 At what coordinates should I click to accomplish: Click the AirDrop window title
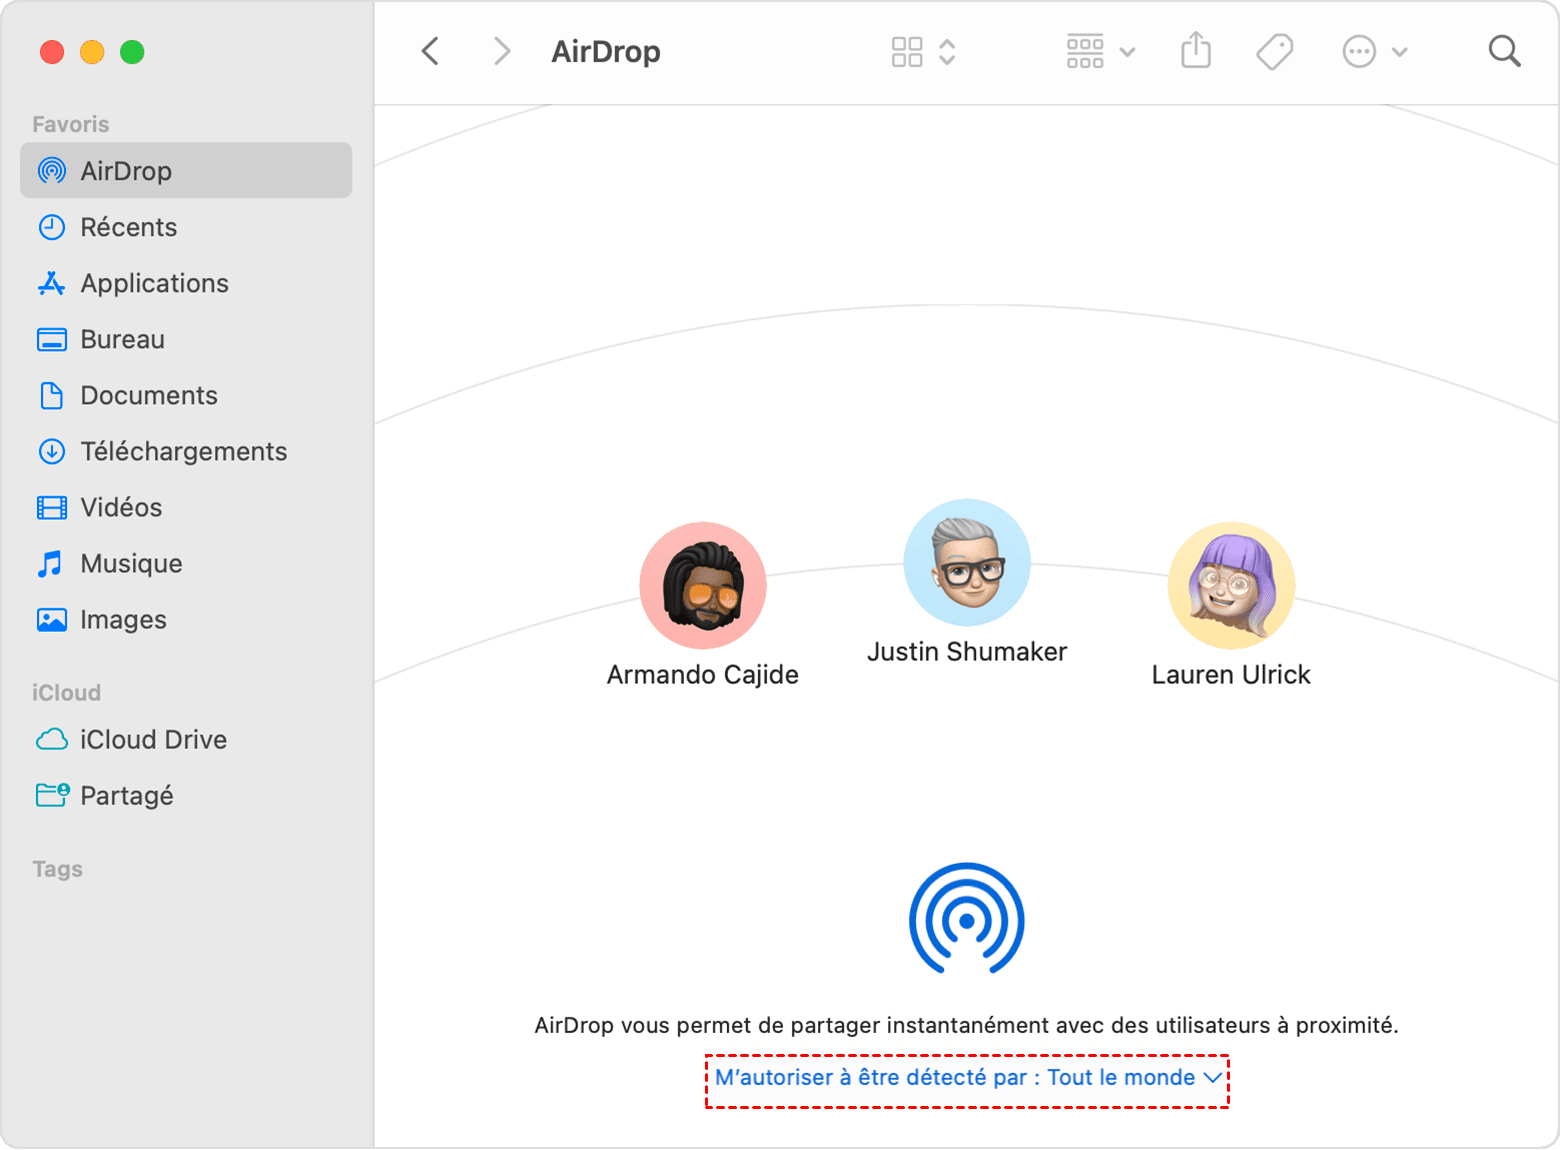606,51
